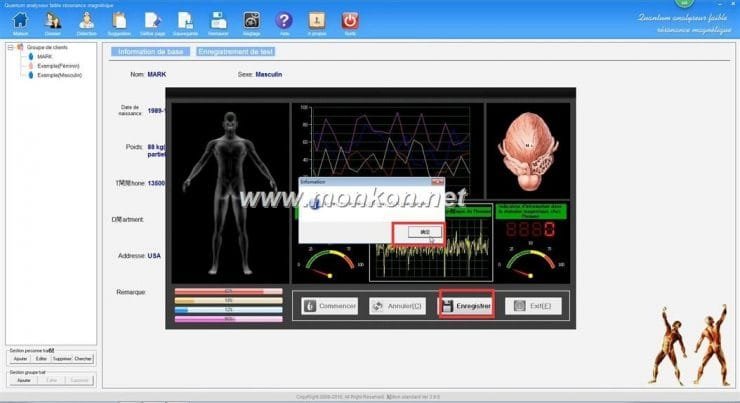The height and width of the screenshot is (403, 740).
Task: Start the Détection doctor icon
Action: coord(86,21)
